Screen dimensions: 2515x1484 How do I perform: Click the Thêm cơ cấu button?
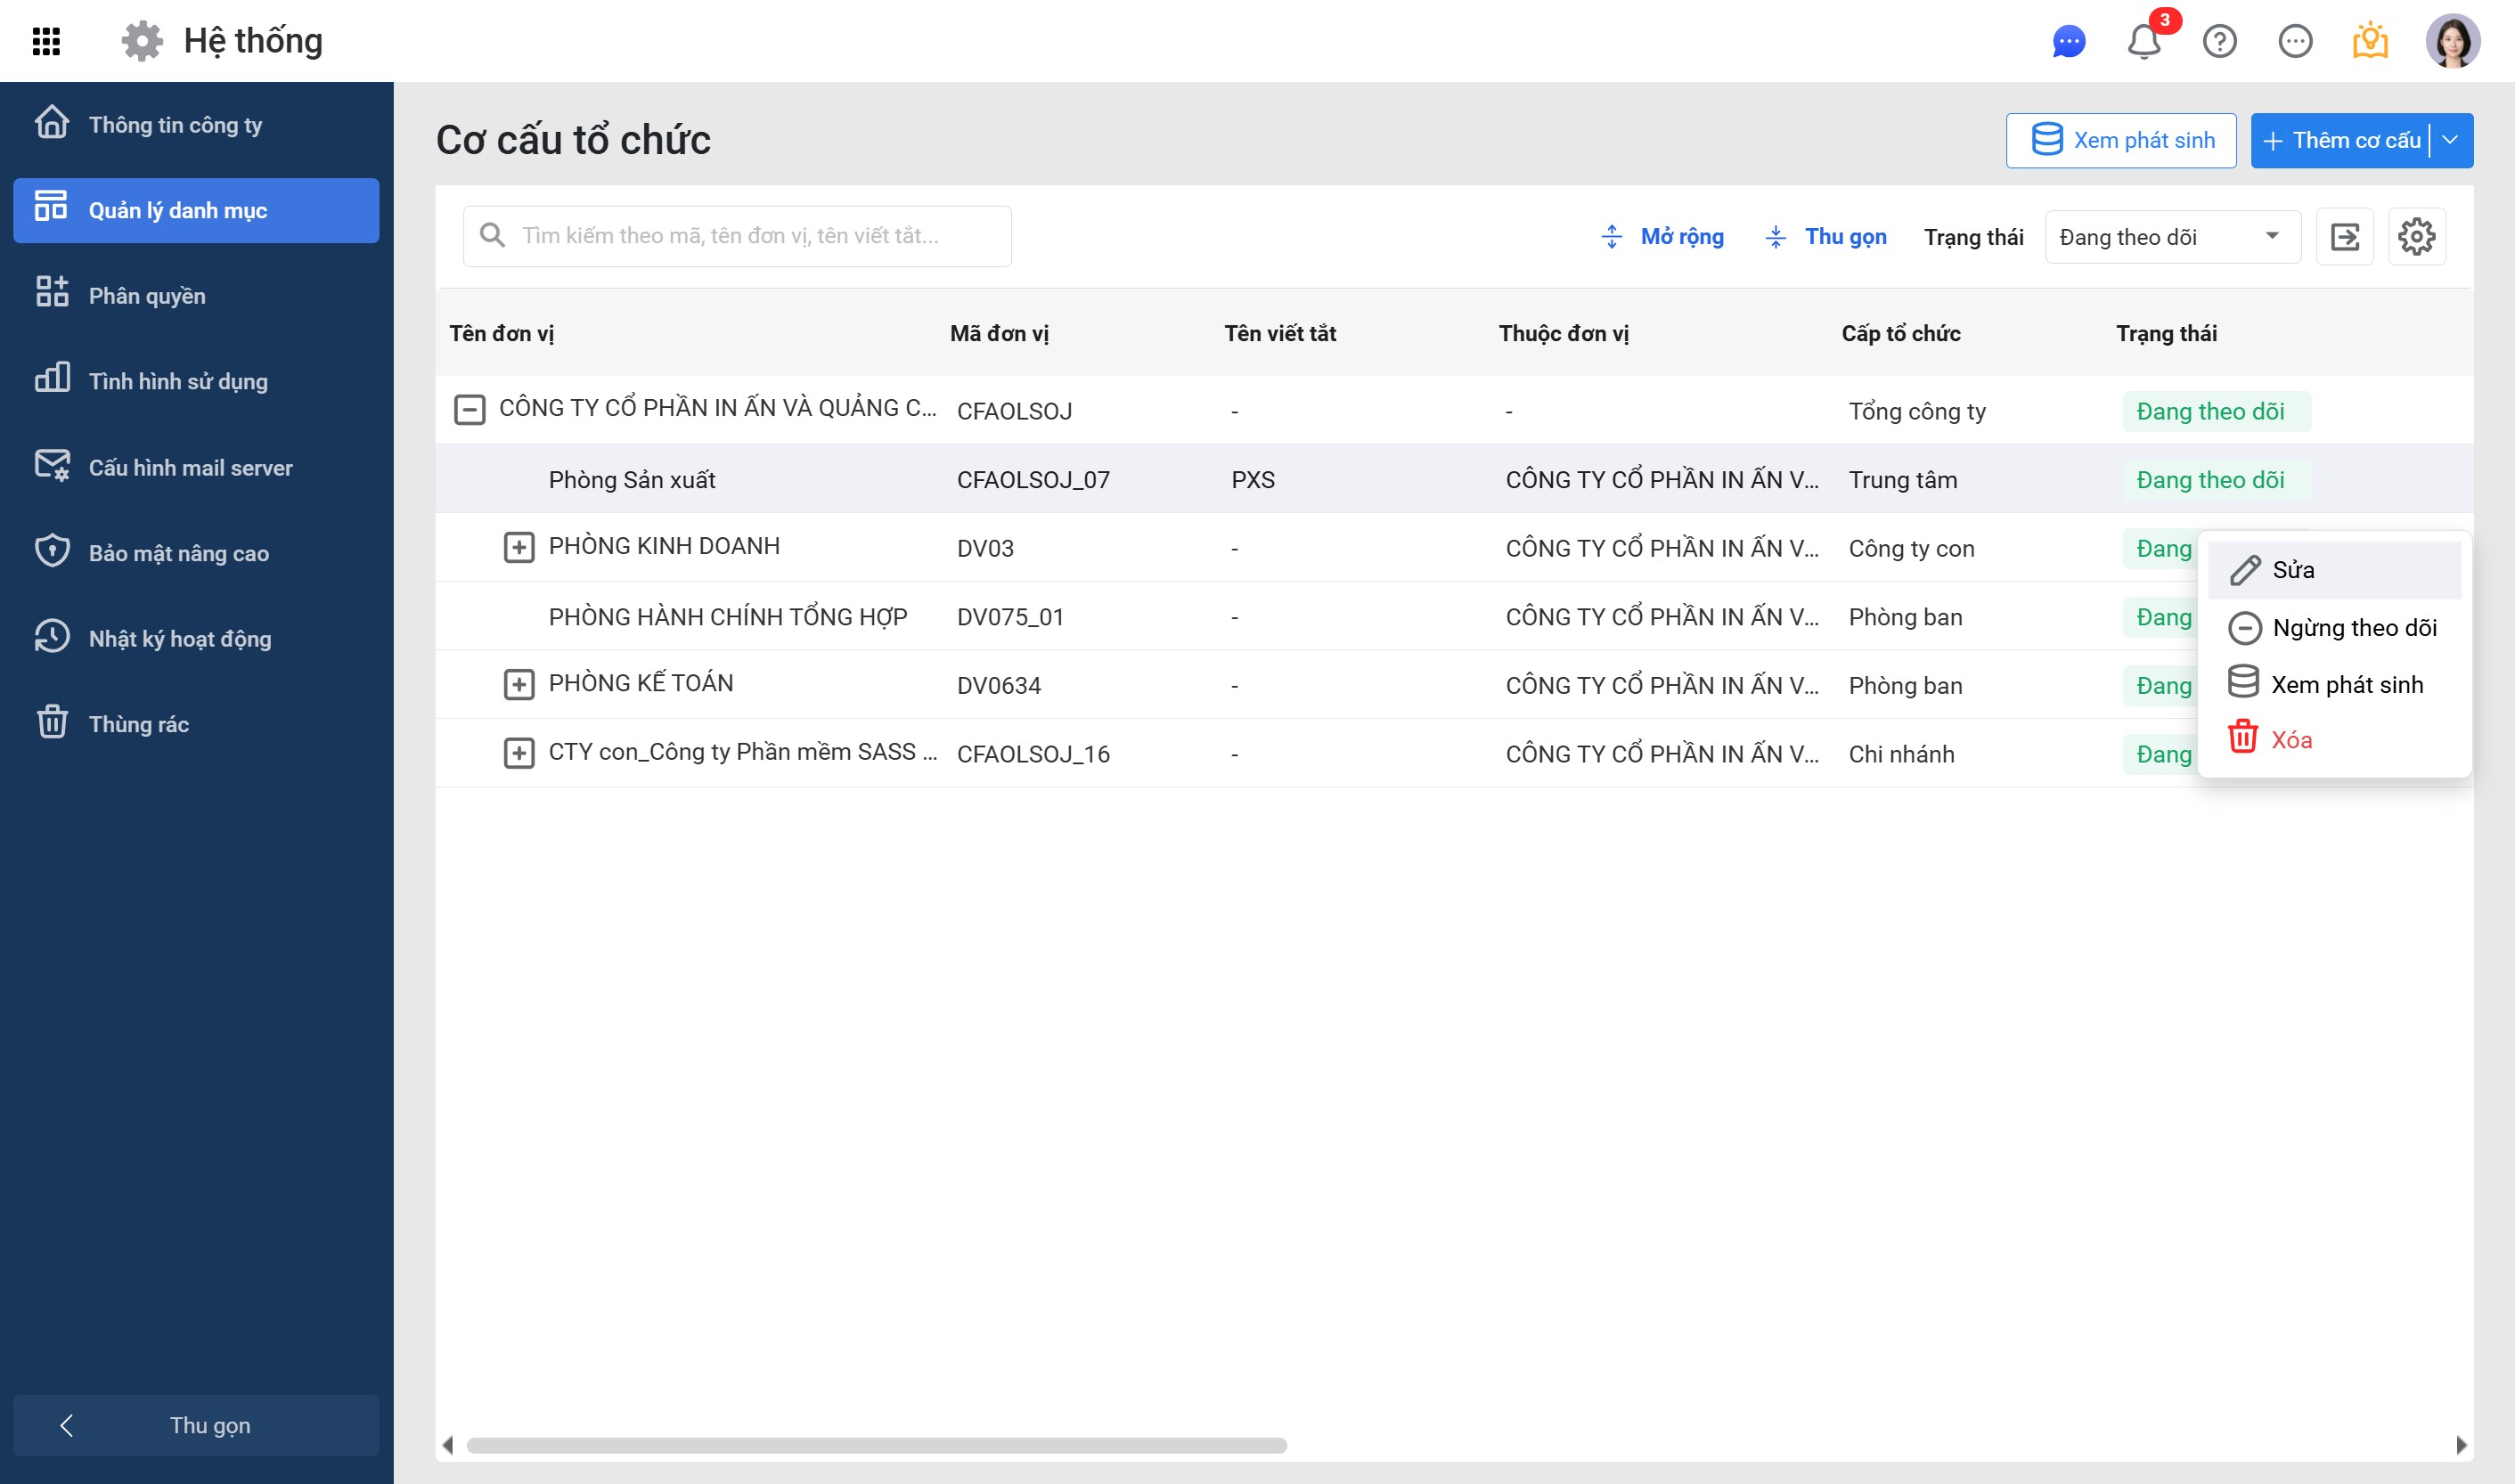pyautogui.click(x=2340, y=140)
